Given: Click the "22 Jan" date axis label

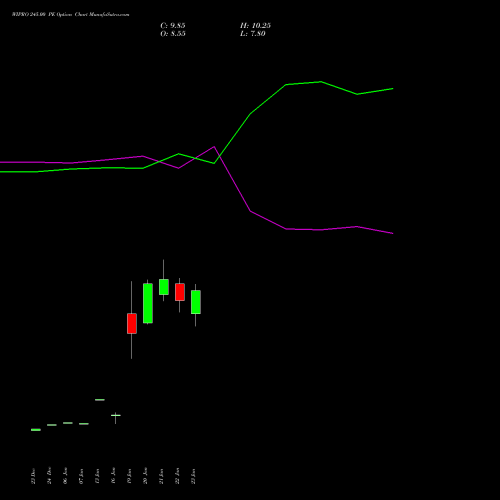Looking at the screenshot, I should pyautogui.click(x=177, y=476).
